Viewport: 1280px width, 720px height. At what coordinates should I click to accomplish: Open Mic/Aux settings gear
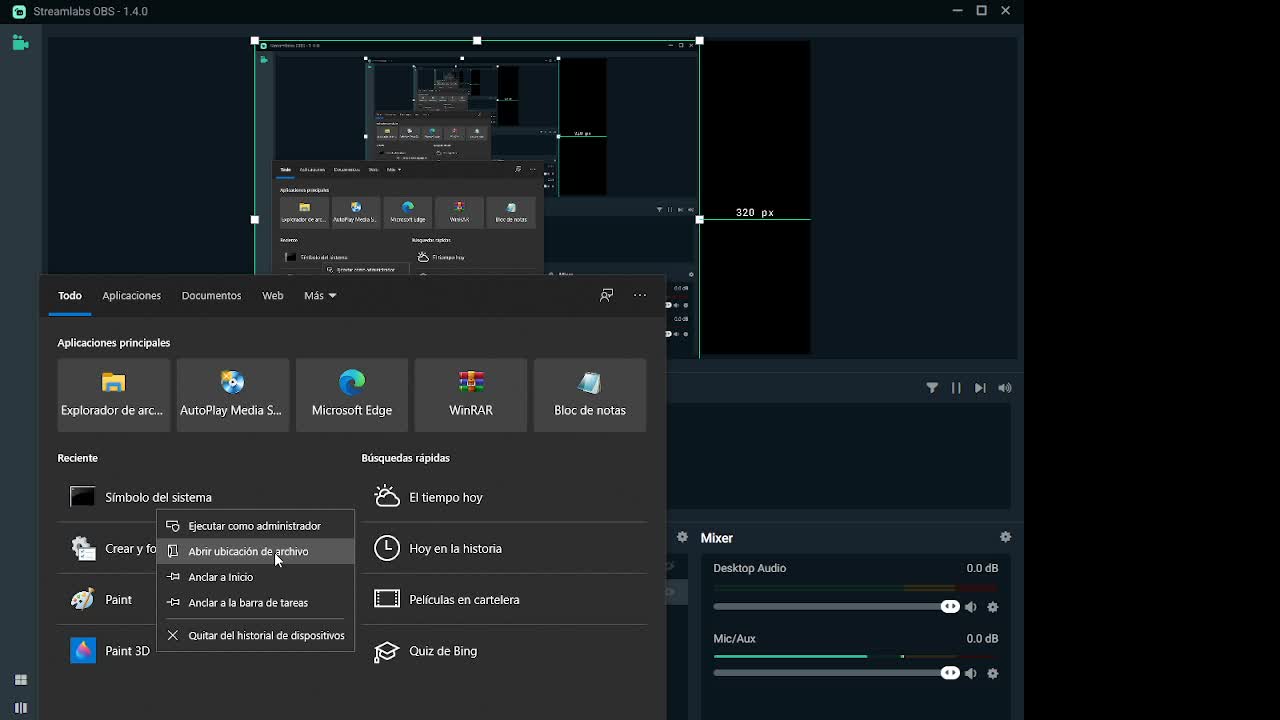click(x=993, y=673)
